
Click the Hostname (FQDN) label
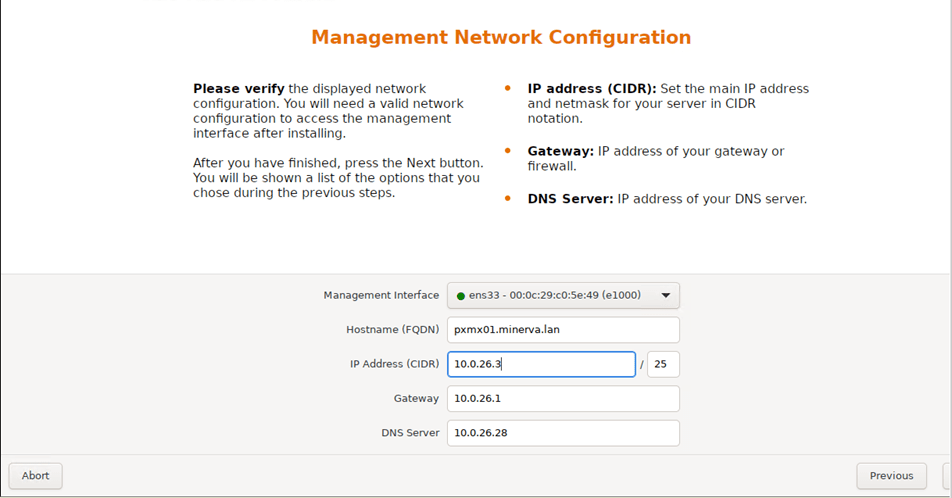(x=392, y=330)
